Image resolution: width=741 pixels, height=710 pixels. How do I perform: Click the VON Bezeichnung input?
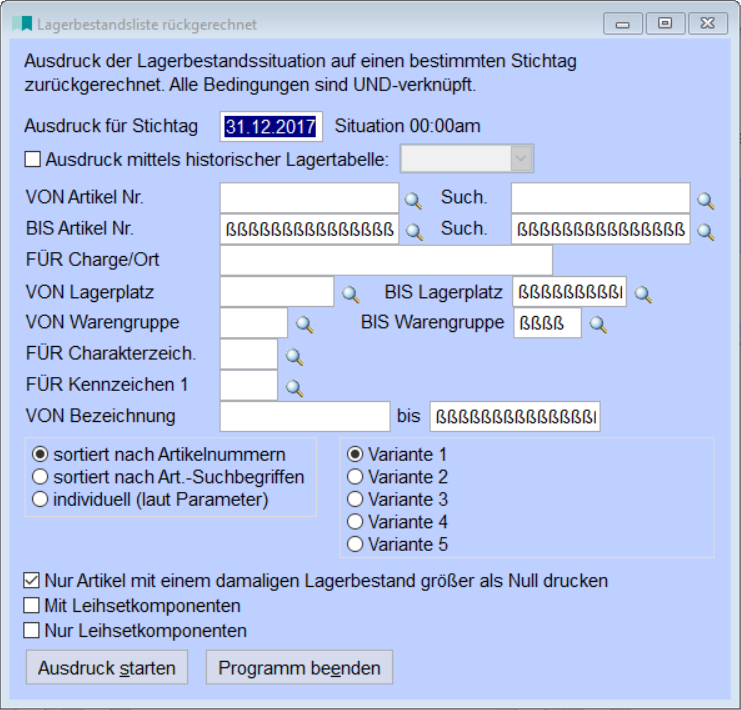click(x=305, y=416)
